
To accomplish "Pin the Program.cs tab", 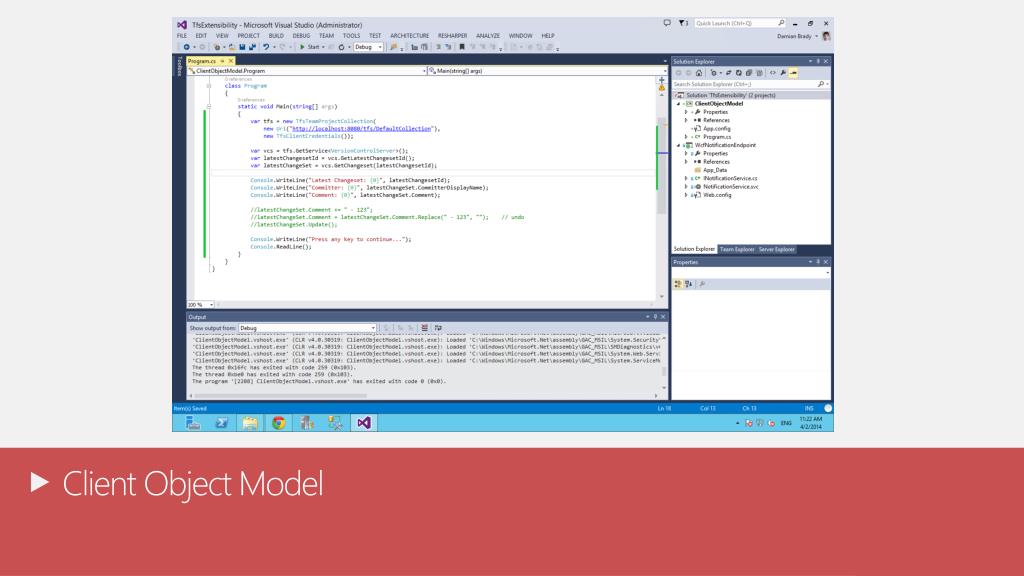I will point(222,61).
